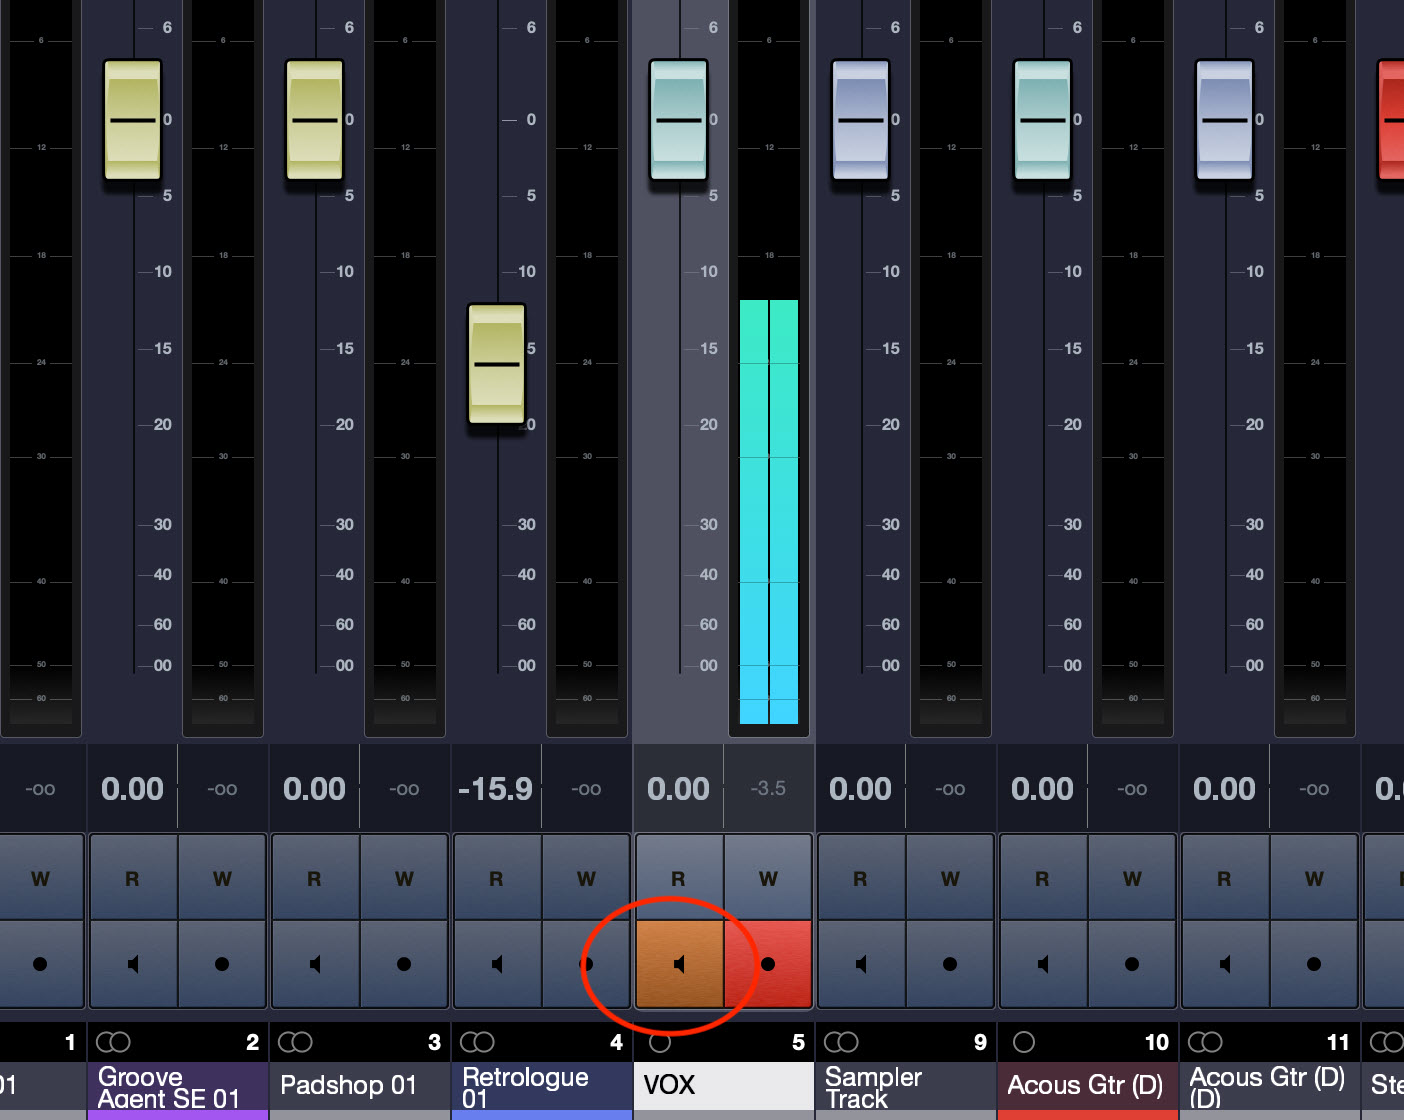
Task: Click the stereo indicator on Groove Agent SE 01
Action: coord(114,1041)
